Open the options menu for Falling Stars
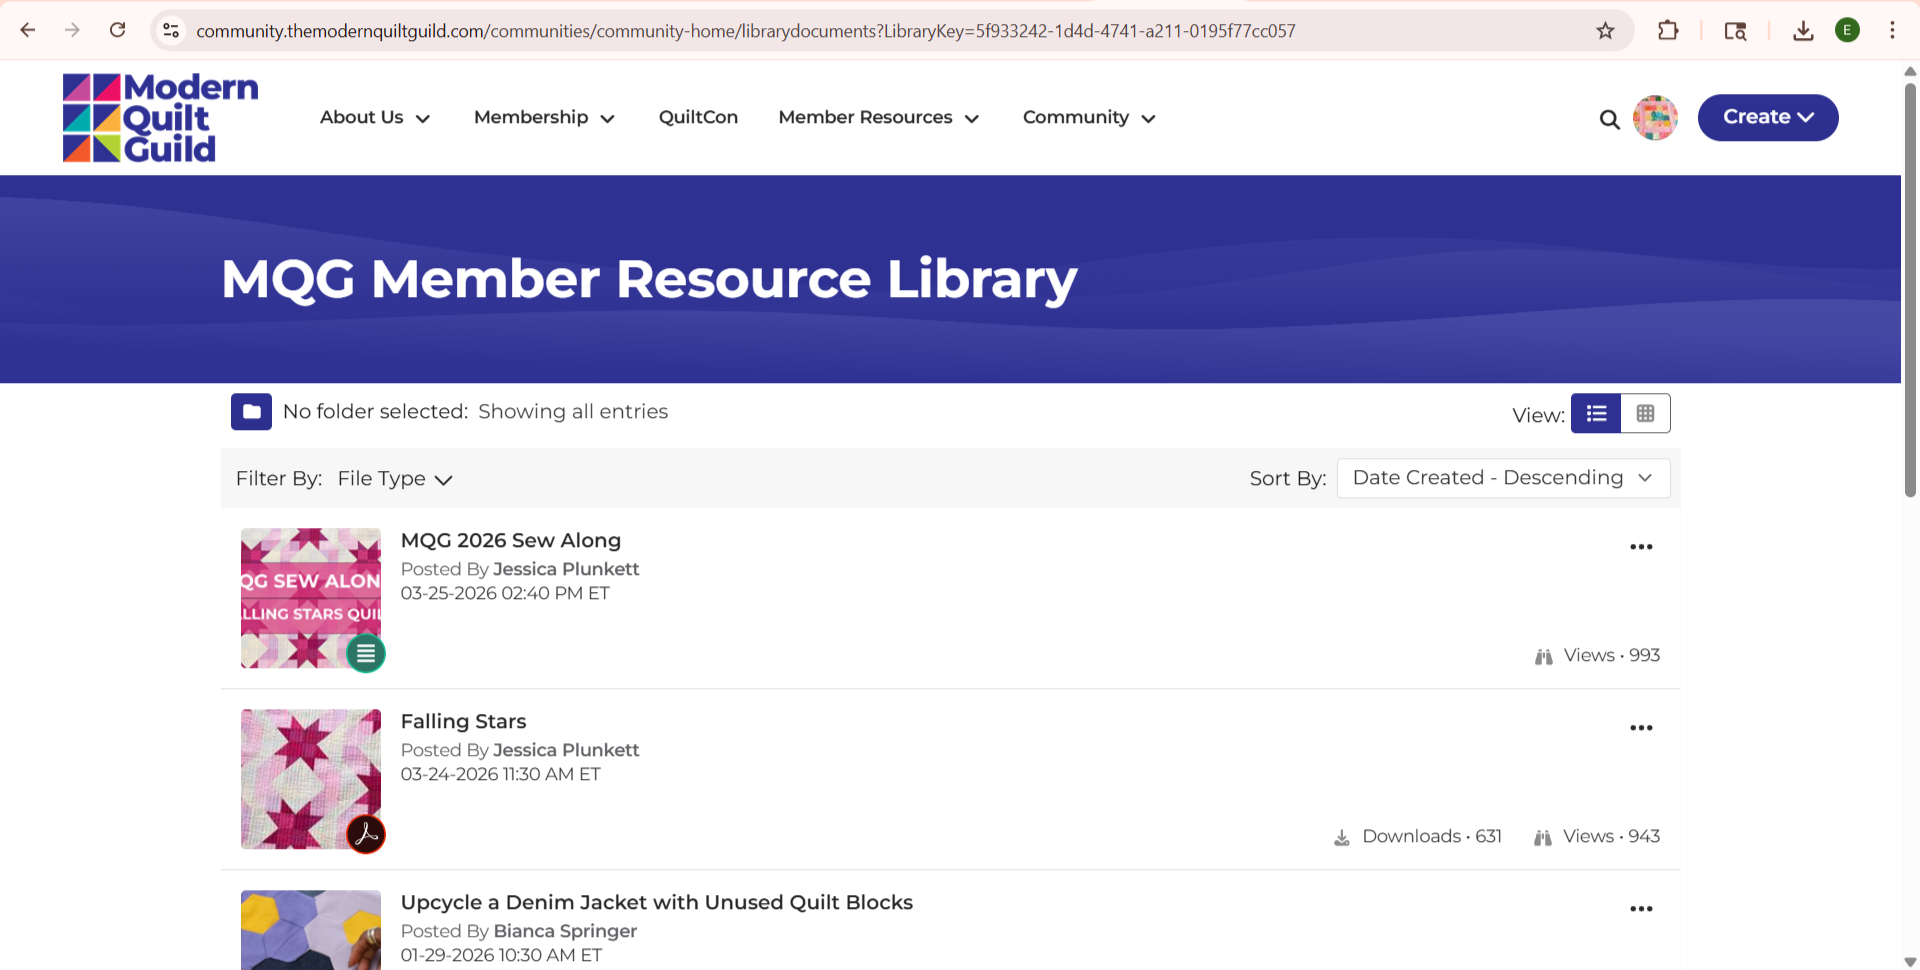Screen dimensions: 1920x970 tap(1641, 728)
